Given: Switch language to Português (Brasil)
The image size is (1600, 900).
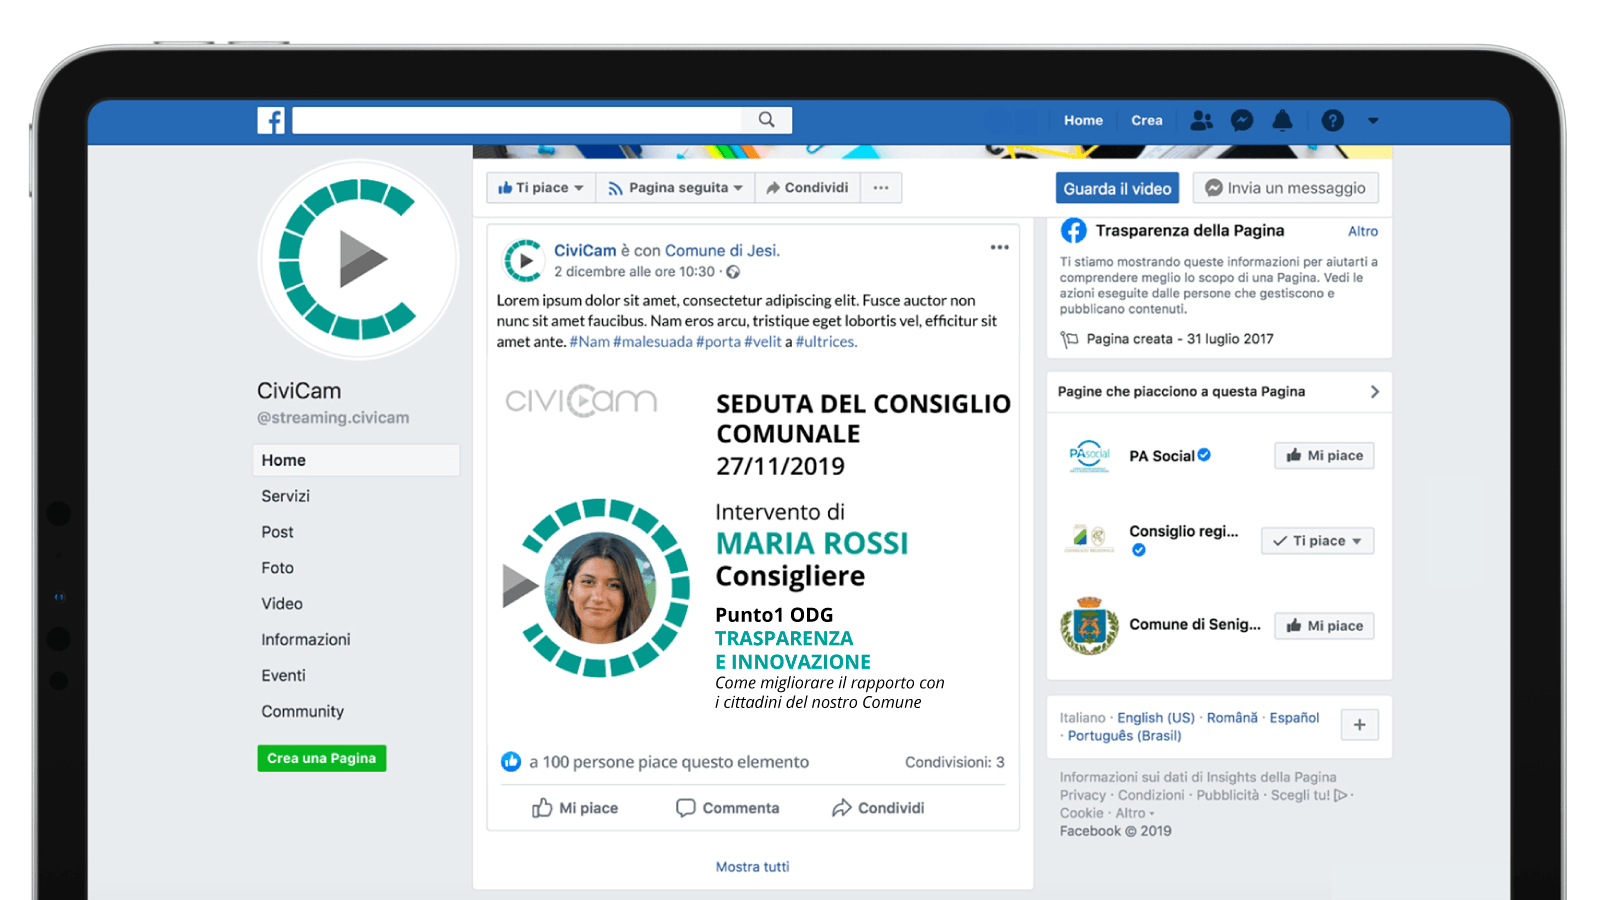Looking at the screenshot, I should click(1124, 736).
